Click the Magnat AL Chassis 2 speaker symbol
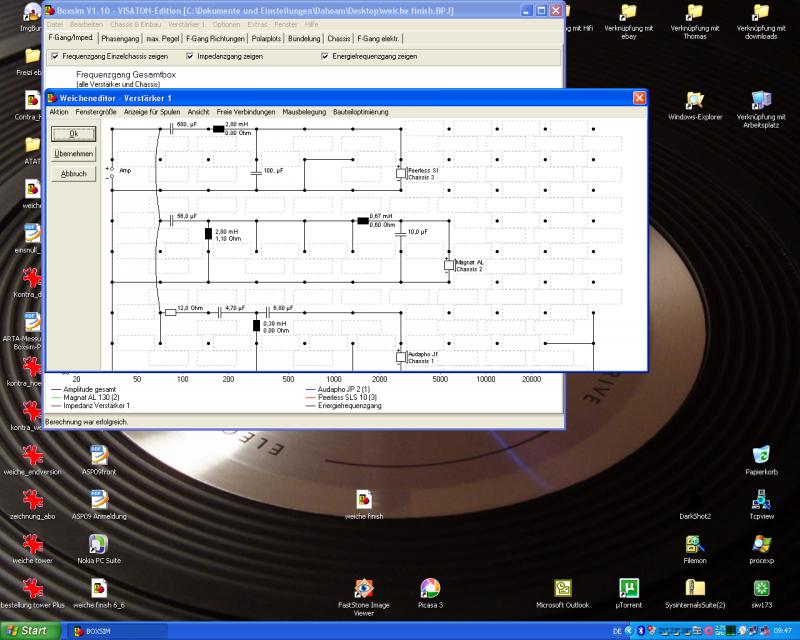 click(x=449, y=265)
